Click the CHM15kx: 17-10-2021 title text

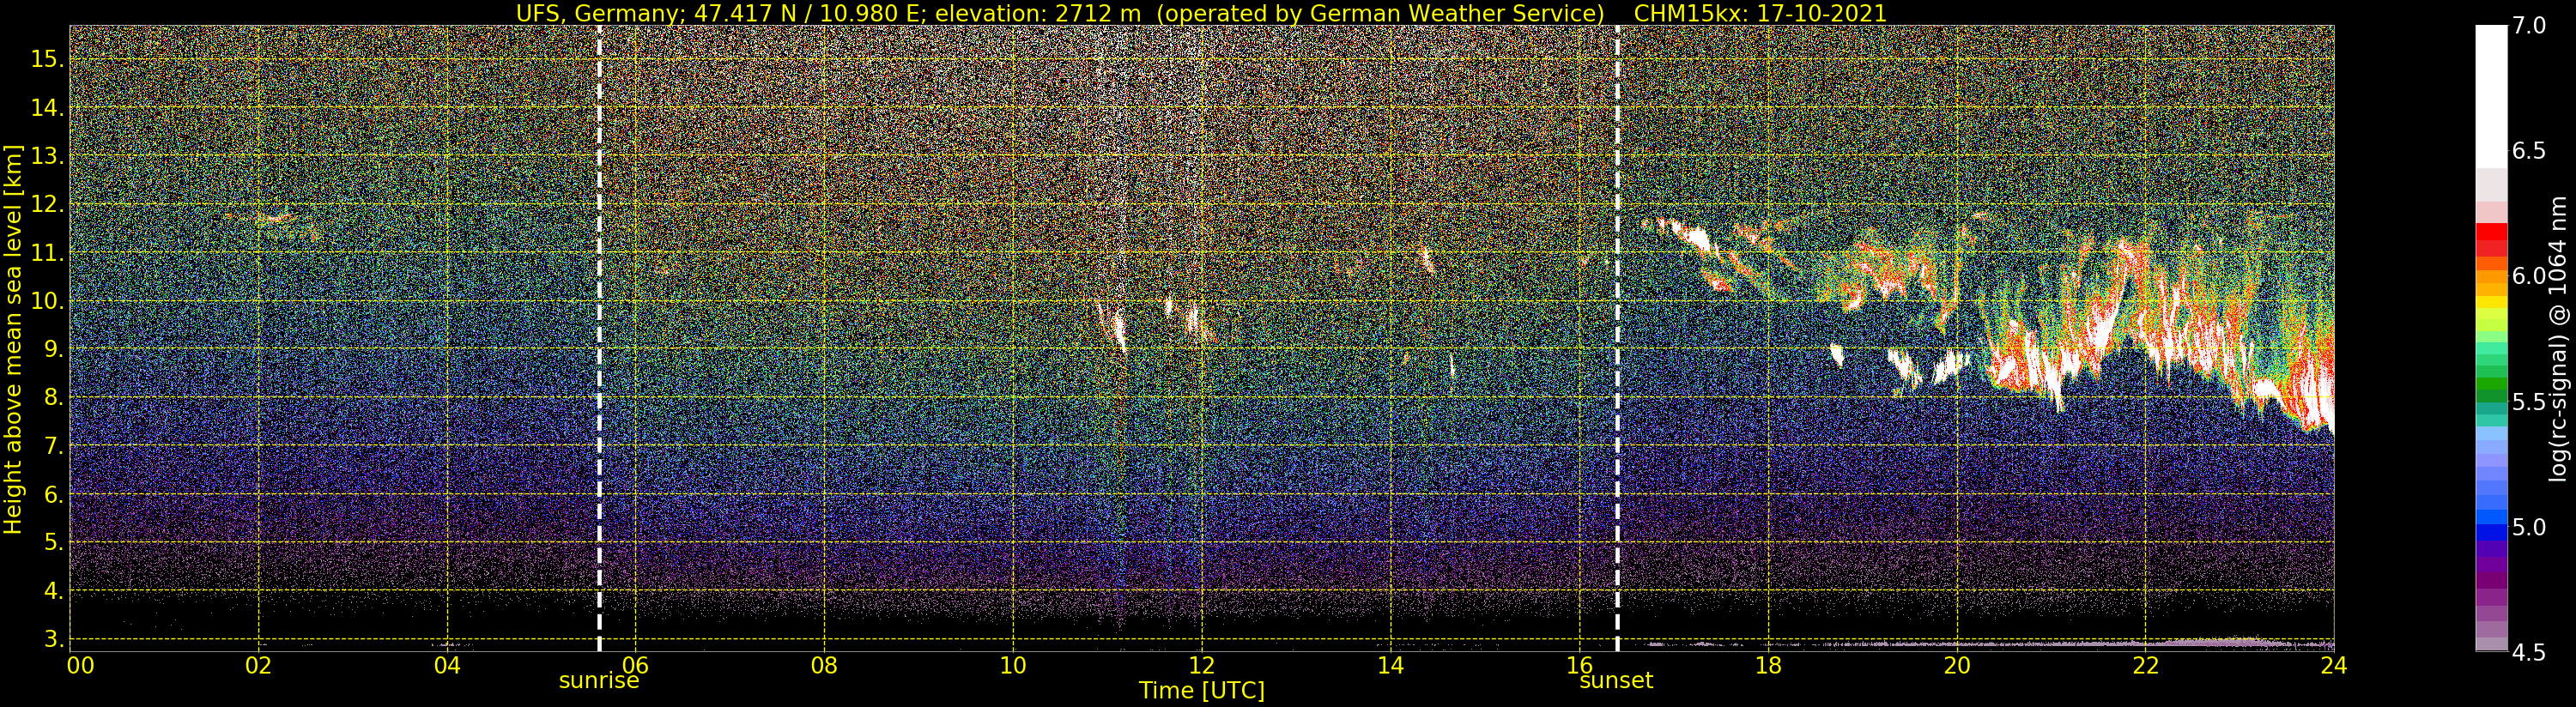pyautogui.click(x=1760, y=13)
